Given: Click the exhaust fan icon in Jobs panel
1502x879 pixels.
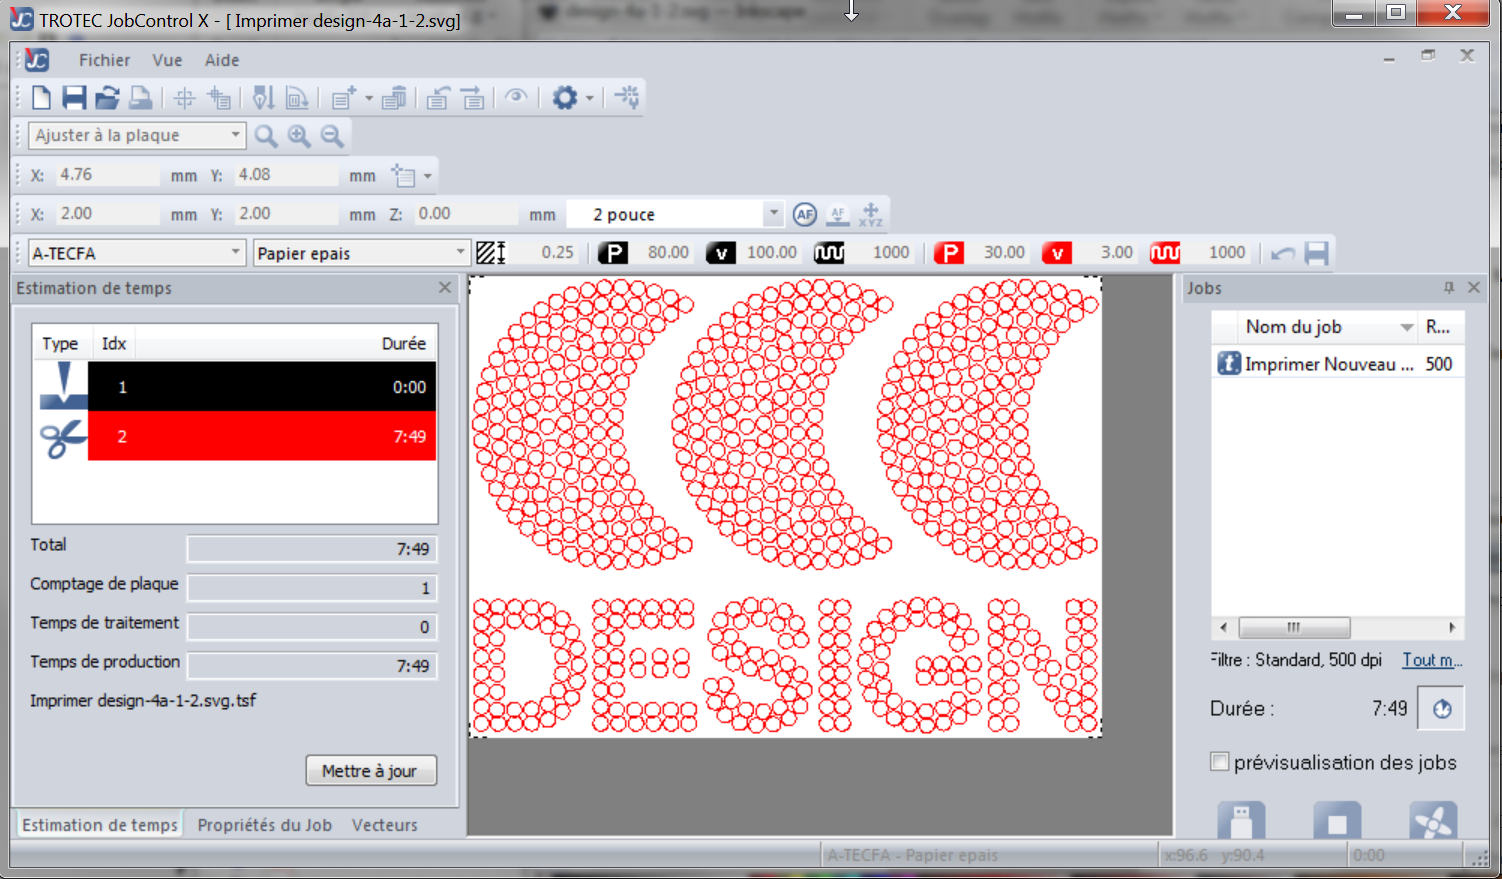Looking at the screenshot, I should click(x=1432, y=822).
